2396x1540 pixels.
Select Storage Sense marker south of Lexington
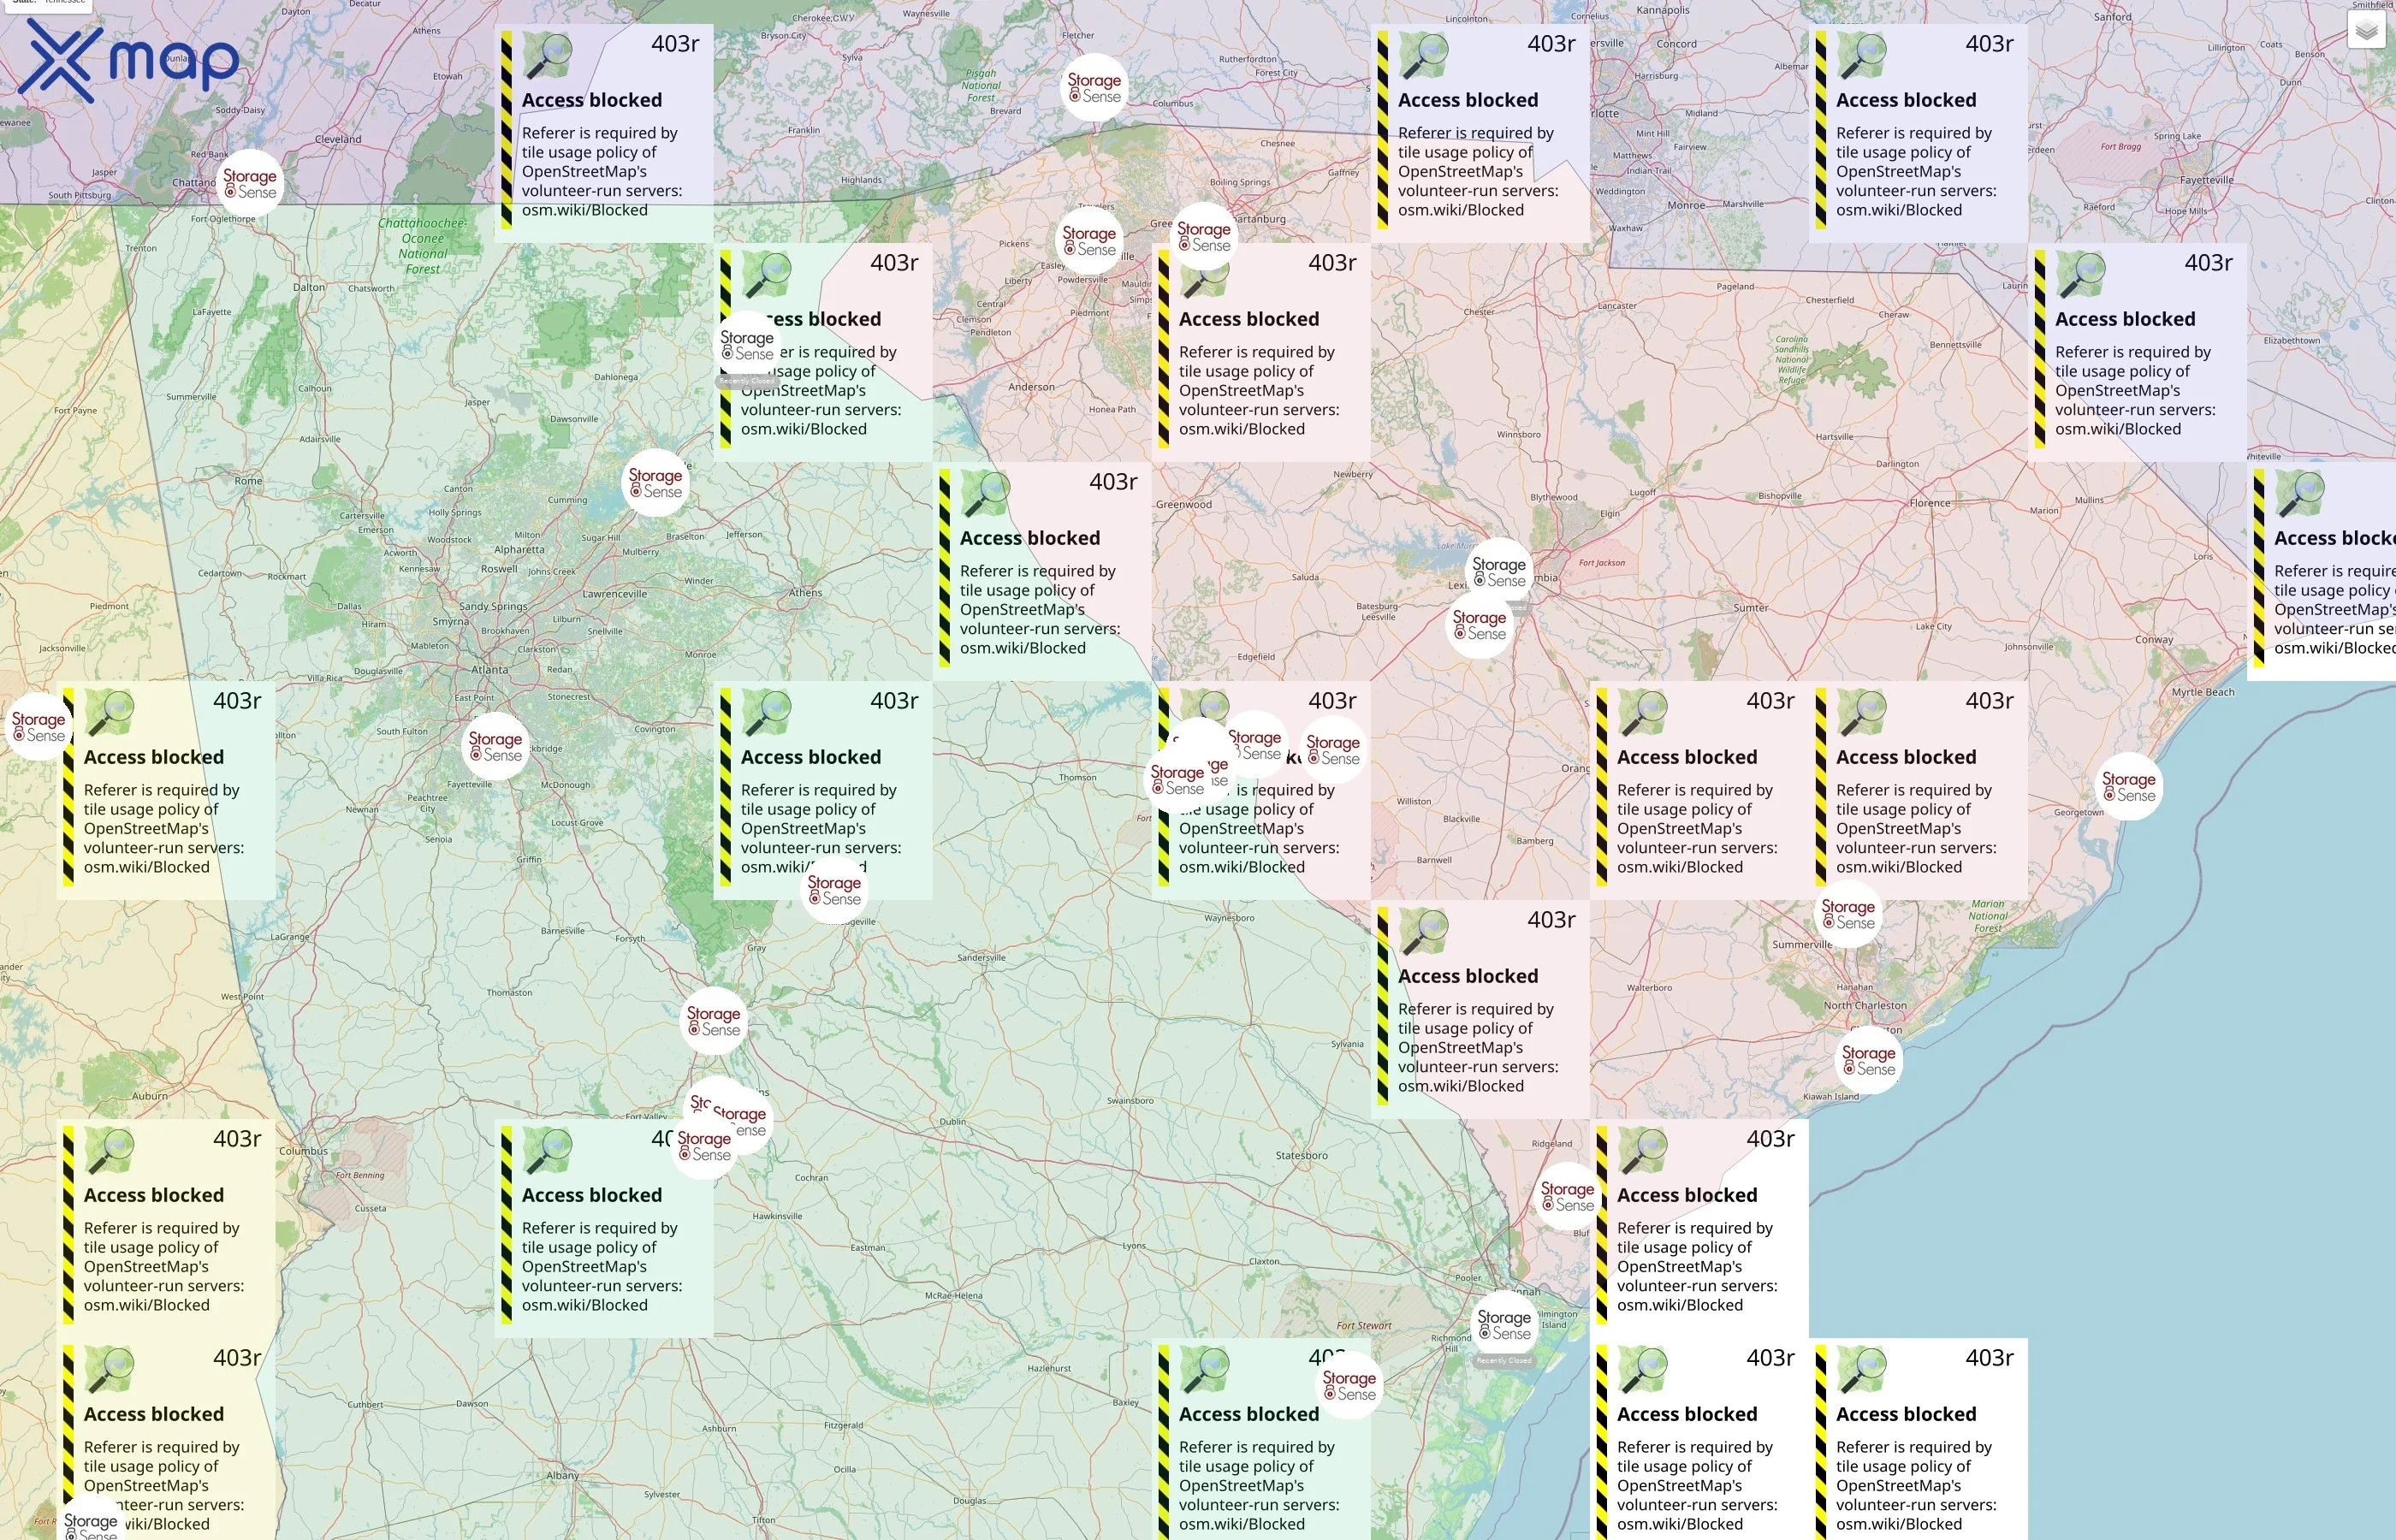[x=1480, y=625]
